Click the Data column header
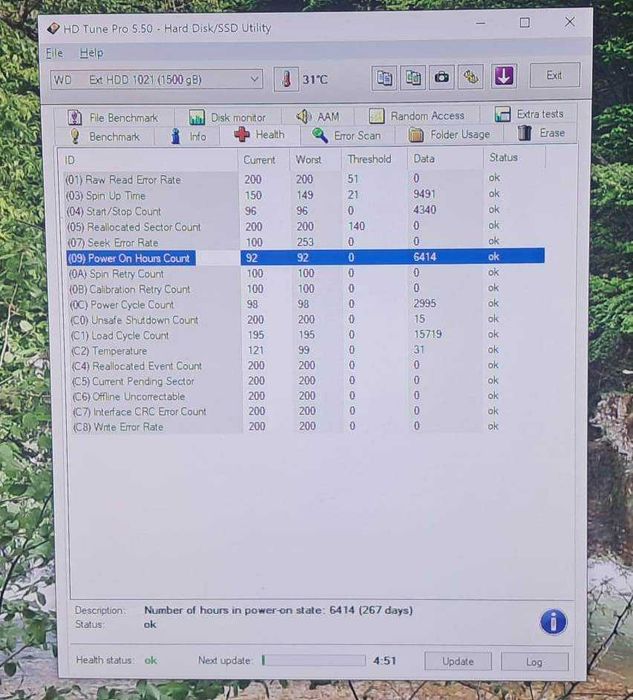 [445, 158]
